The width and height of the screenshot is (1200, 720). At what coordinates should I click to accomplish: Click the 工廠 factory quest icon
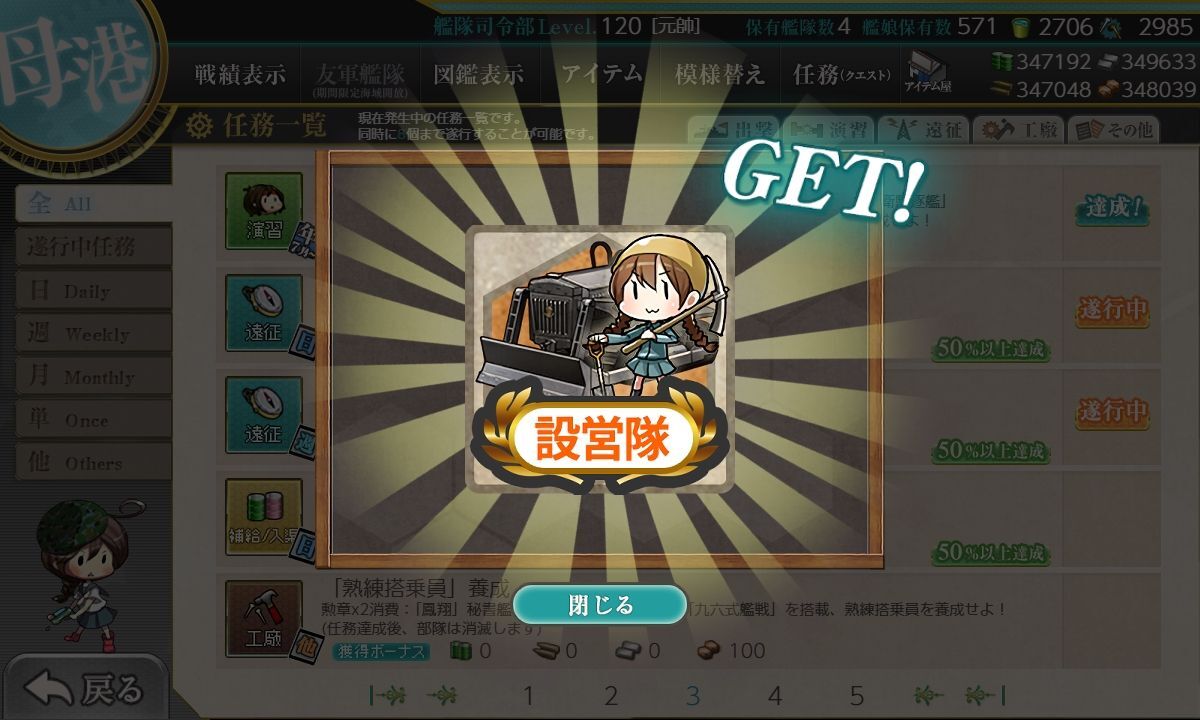[264, 619]
